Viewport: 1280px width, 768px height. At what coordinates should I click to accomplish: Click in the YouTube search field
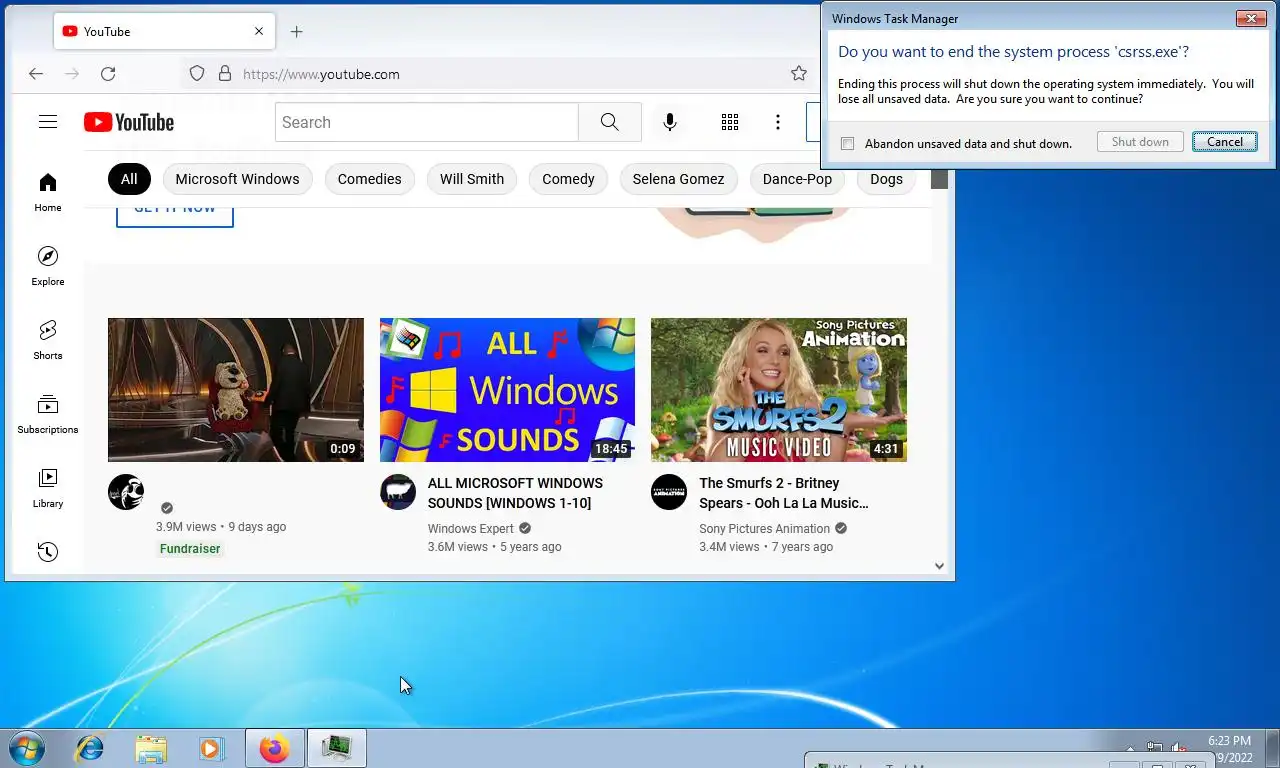tap(427, 122)
